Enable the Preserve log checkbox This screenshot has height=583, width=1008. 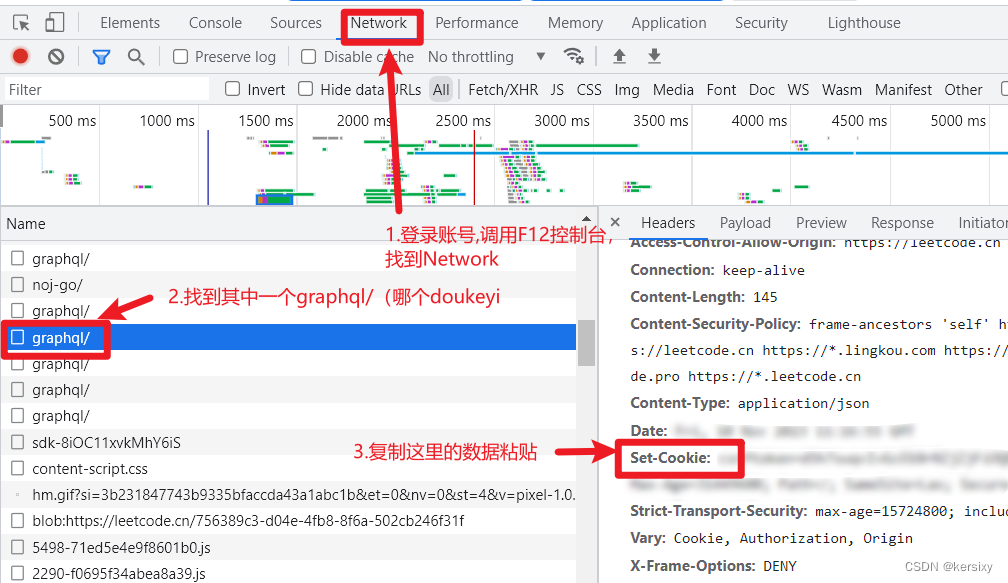[x=181, y=56]
